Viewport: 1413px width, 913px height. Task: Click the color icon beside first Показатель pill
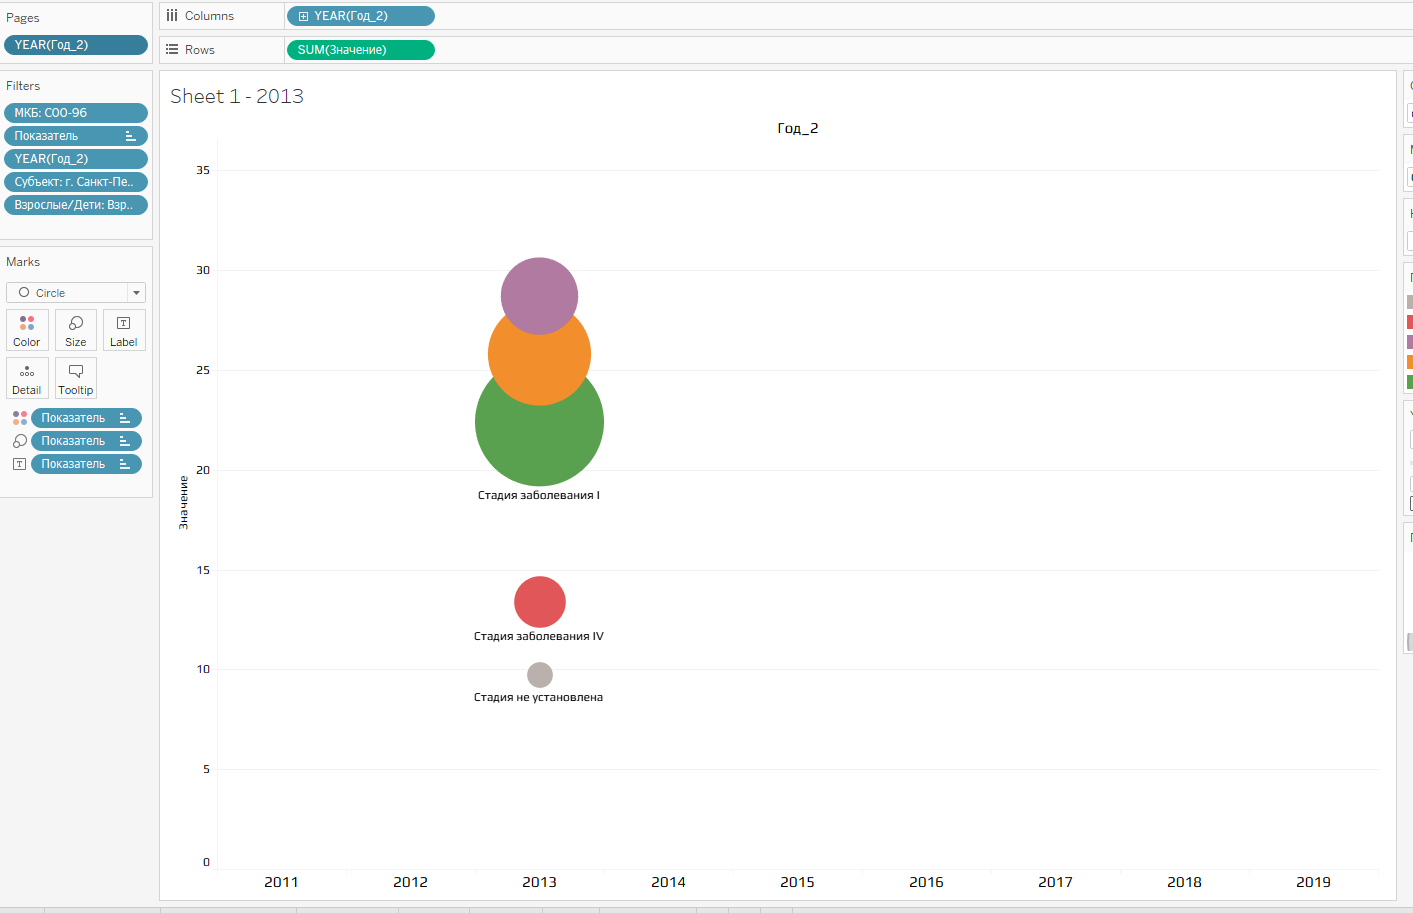pyautogui.click(x=19, y=418)
